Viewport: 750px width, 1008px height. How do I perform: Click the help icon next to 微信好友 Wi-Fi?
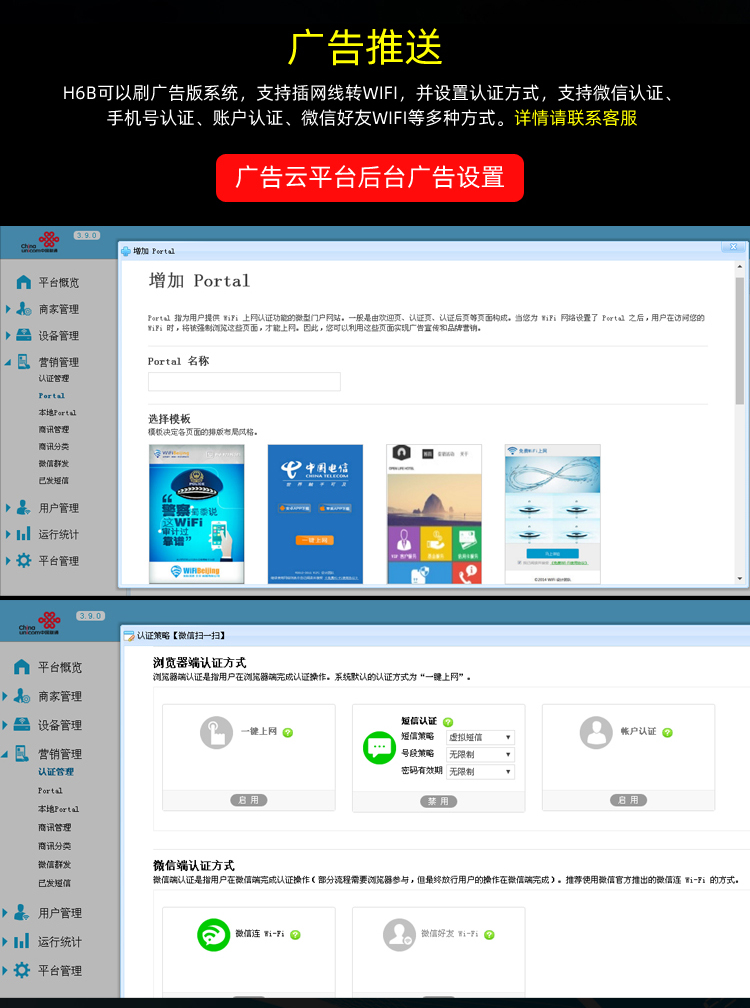[x=489, y=935]
